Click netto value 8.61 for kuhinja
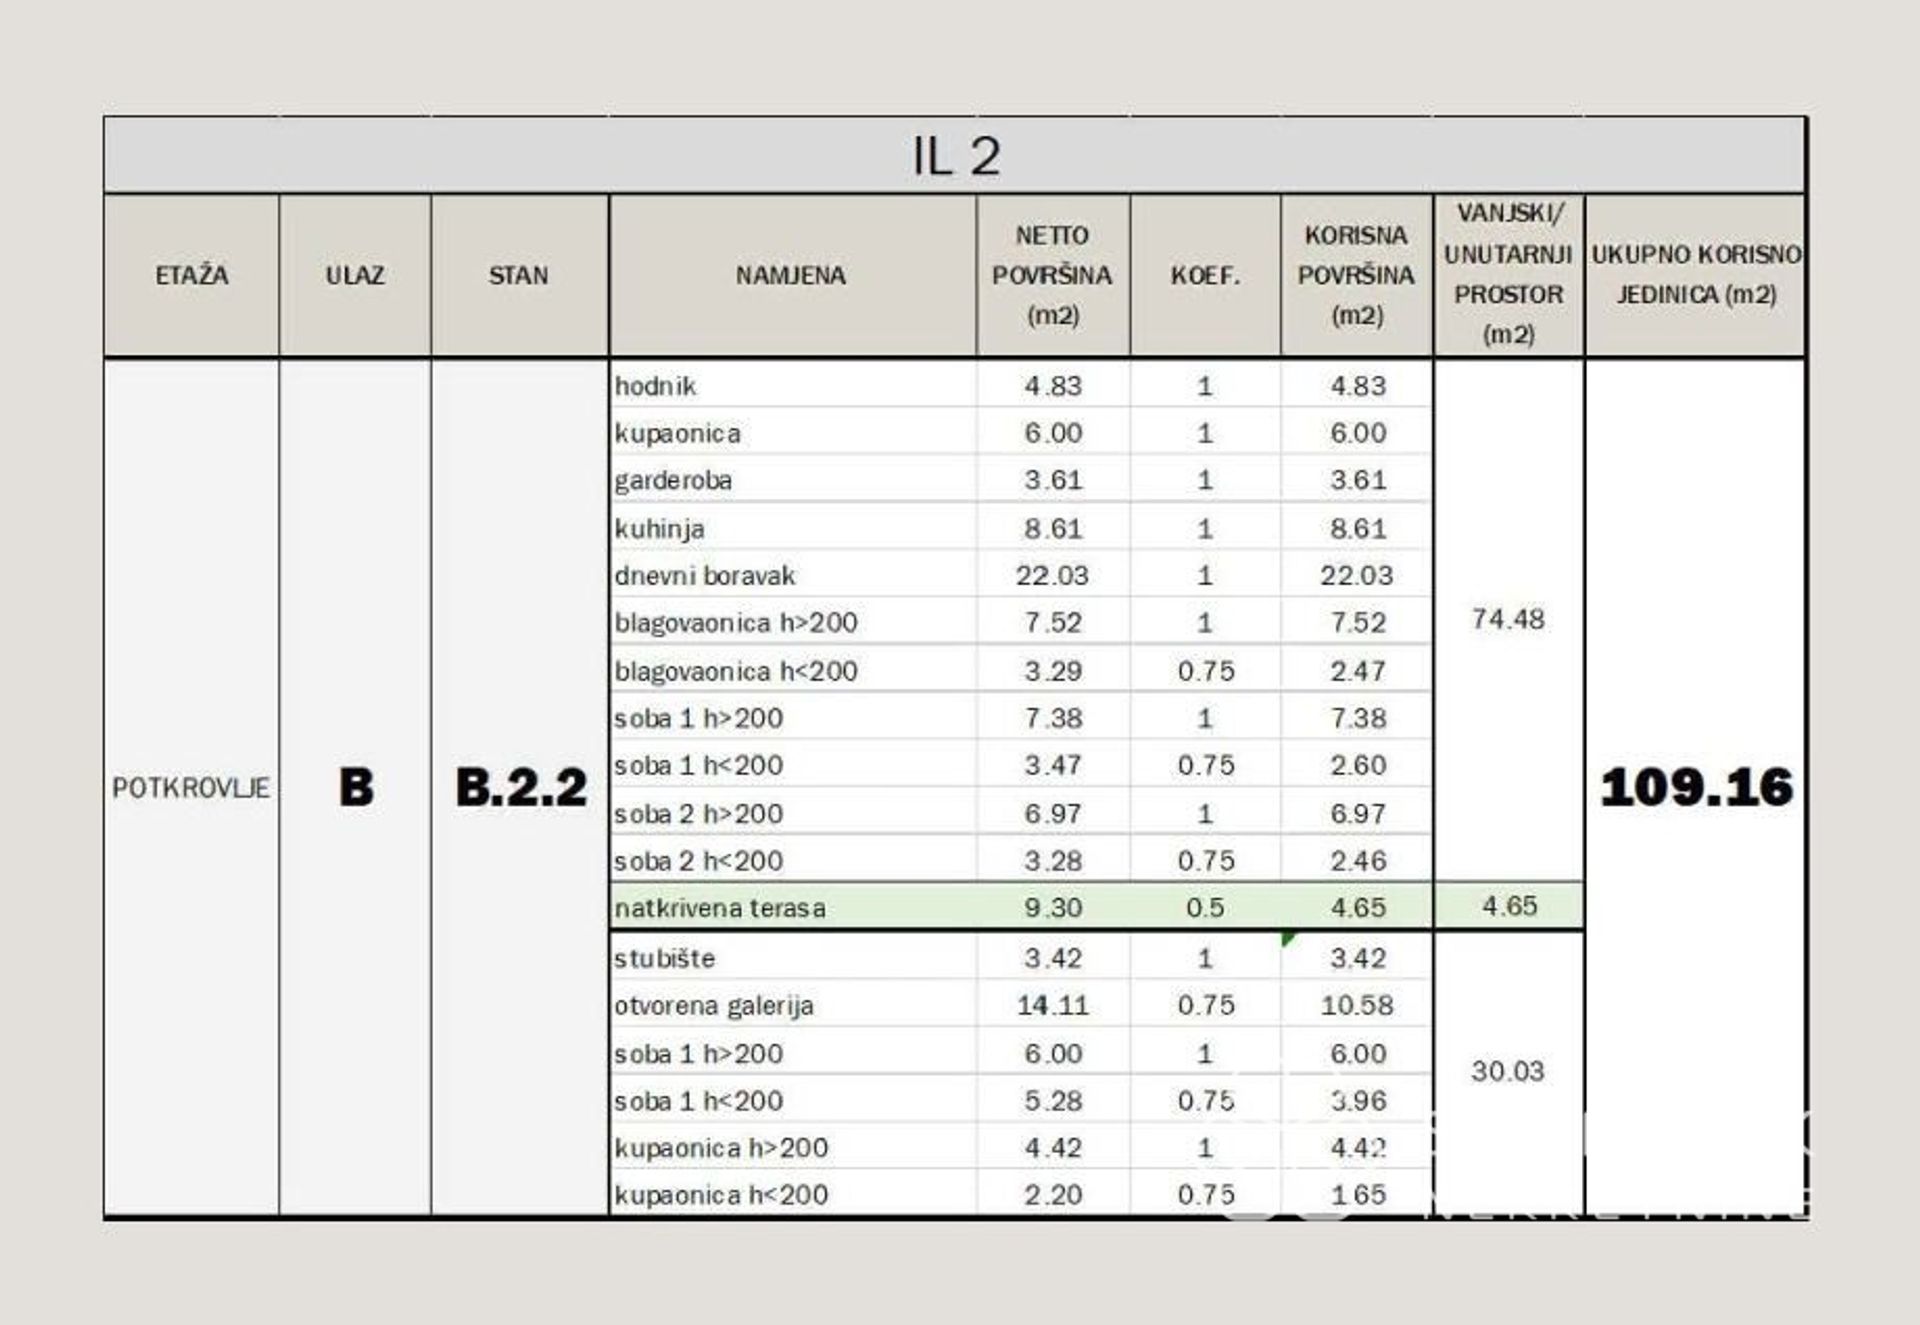 tap(1052, 529)
